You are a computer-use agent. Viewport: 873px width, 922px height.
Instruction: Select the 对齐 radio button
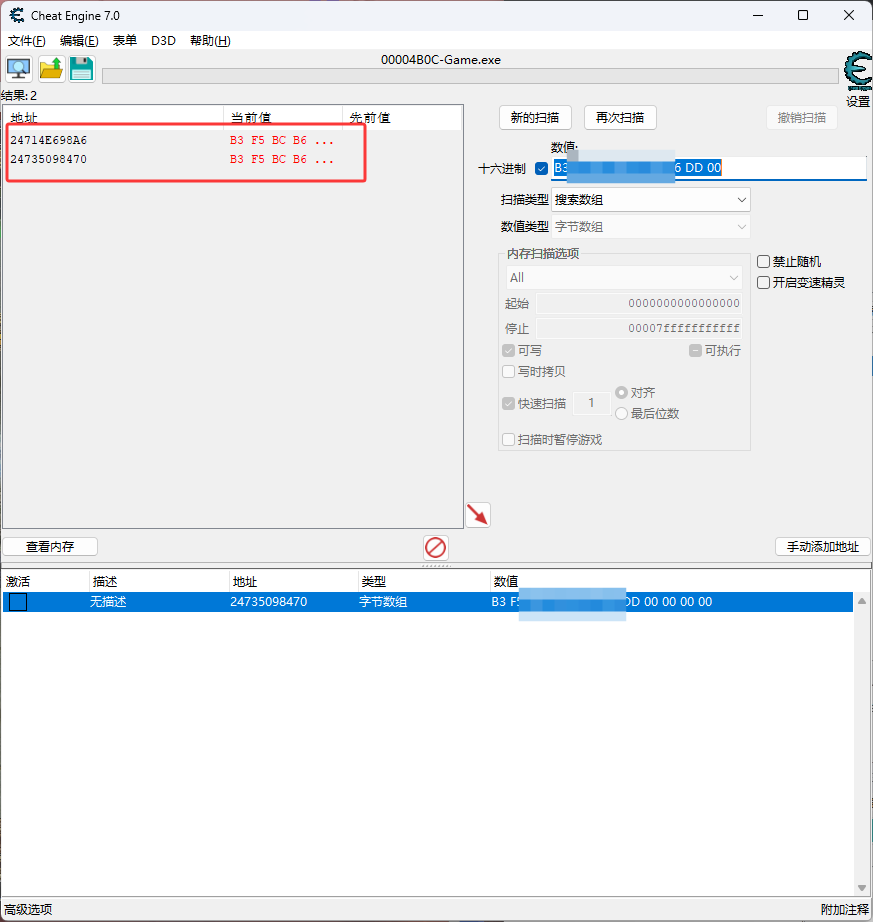[x=621, y=392]
